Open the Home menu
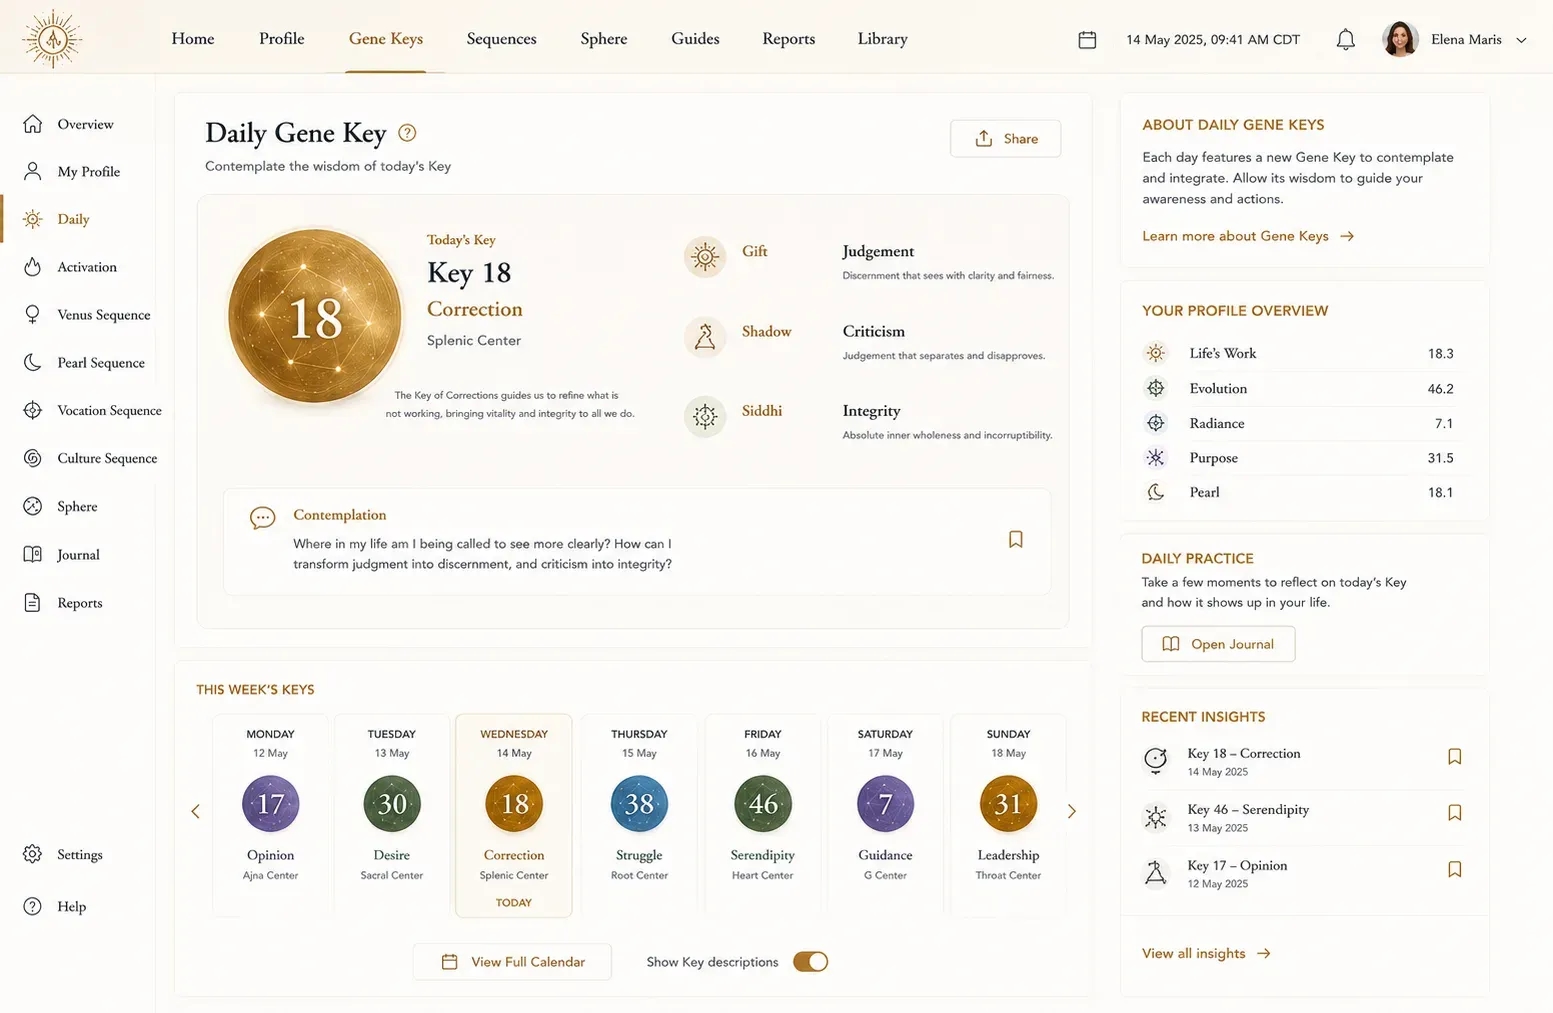This screenshot has height=1013, width=1553. 193,38
